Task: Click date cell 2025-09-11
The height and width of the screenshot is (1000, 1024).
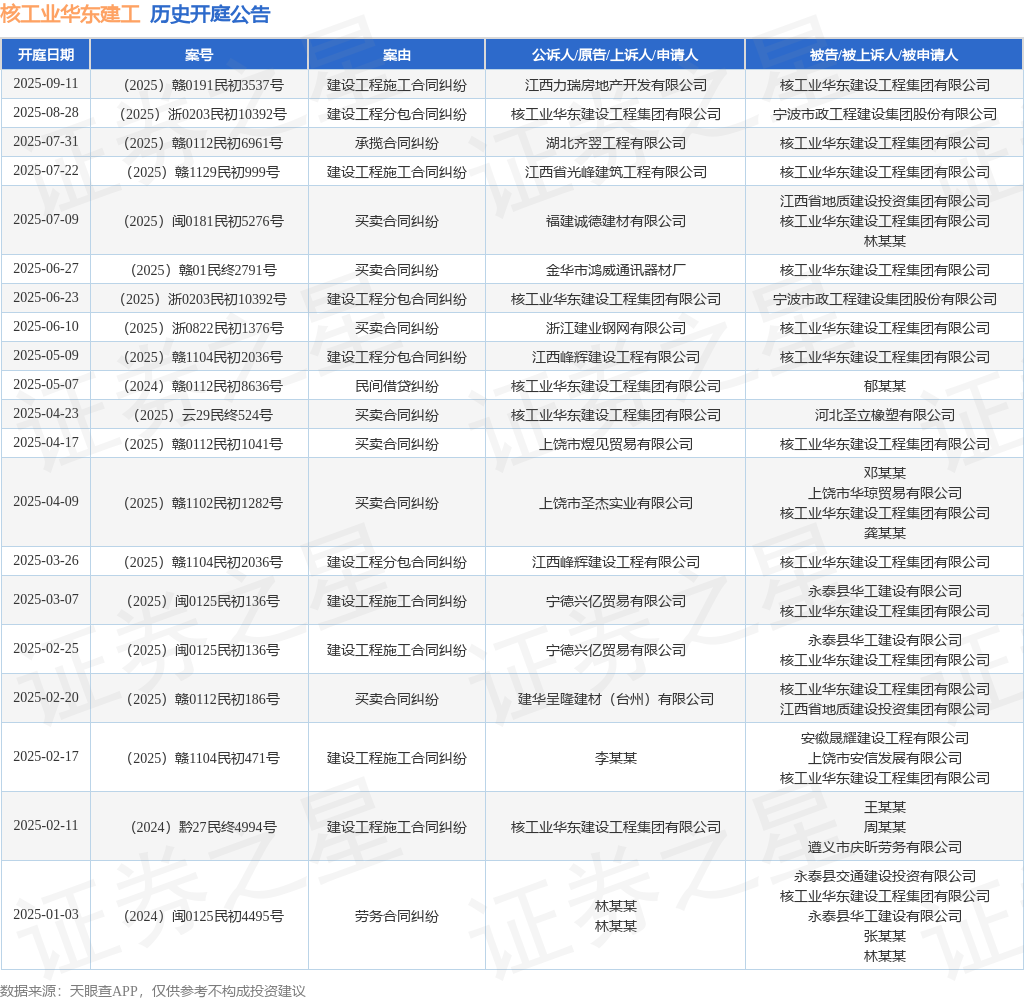Action: pos(46,84)
